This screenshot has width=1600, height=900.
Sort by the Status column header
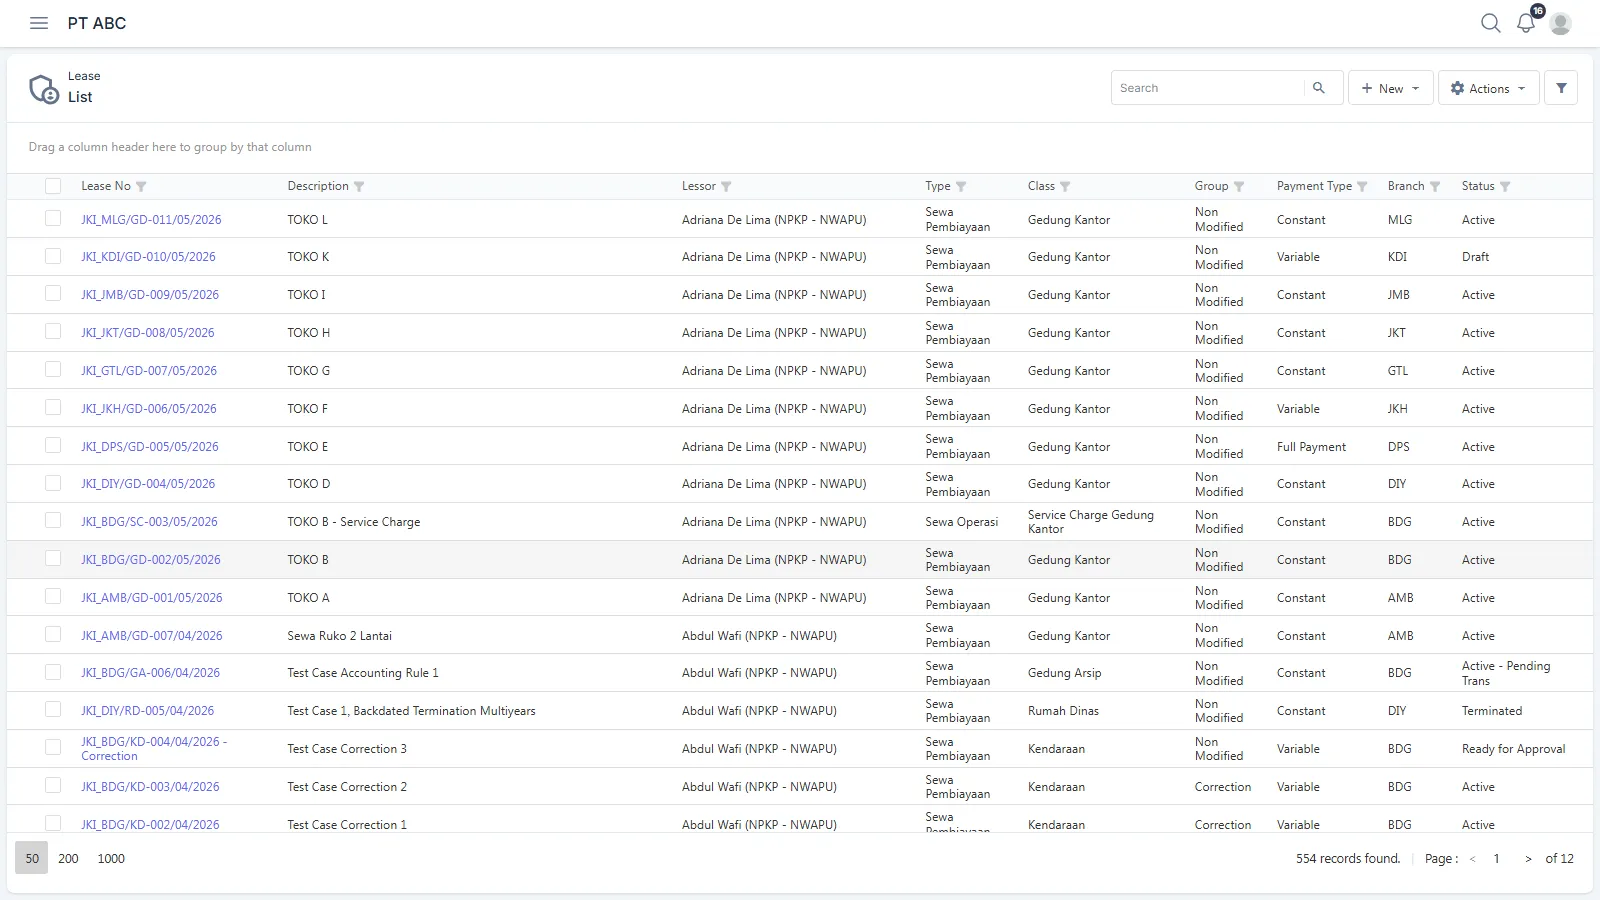pyautogui.click(x=1478, y=186)
